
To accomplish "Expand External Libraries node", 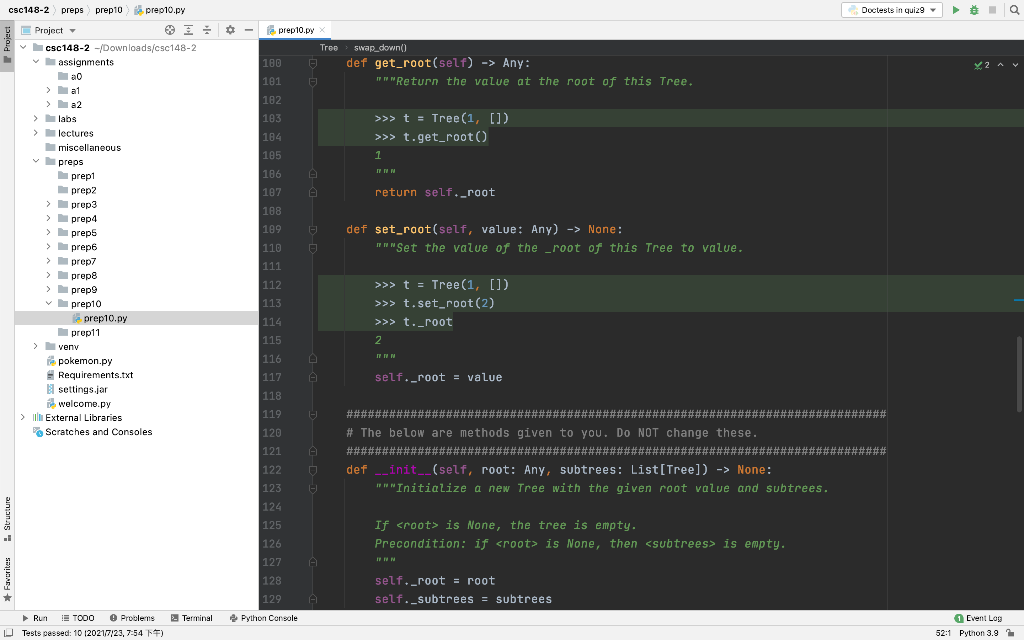I will click(24, 417).
